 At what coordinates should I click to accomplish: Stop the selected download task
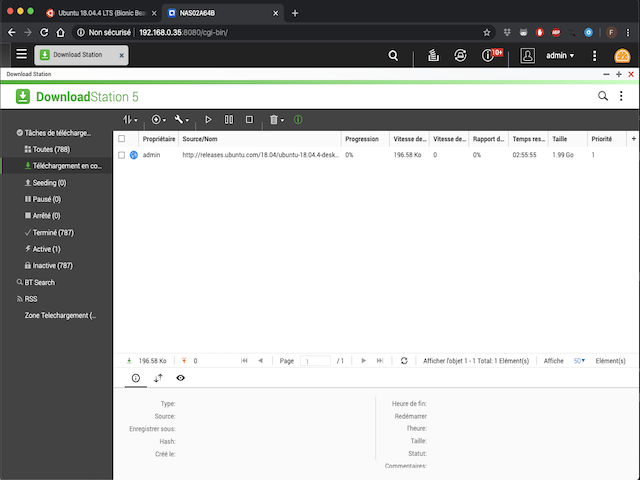coord(249,120)
